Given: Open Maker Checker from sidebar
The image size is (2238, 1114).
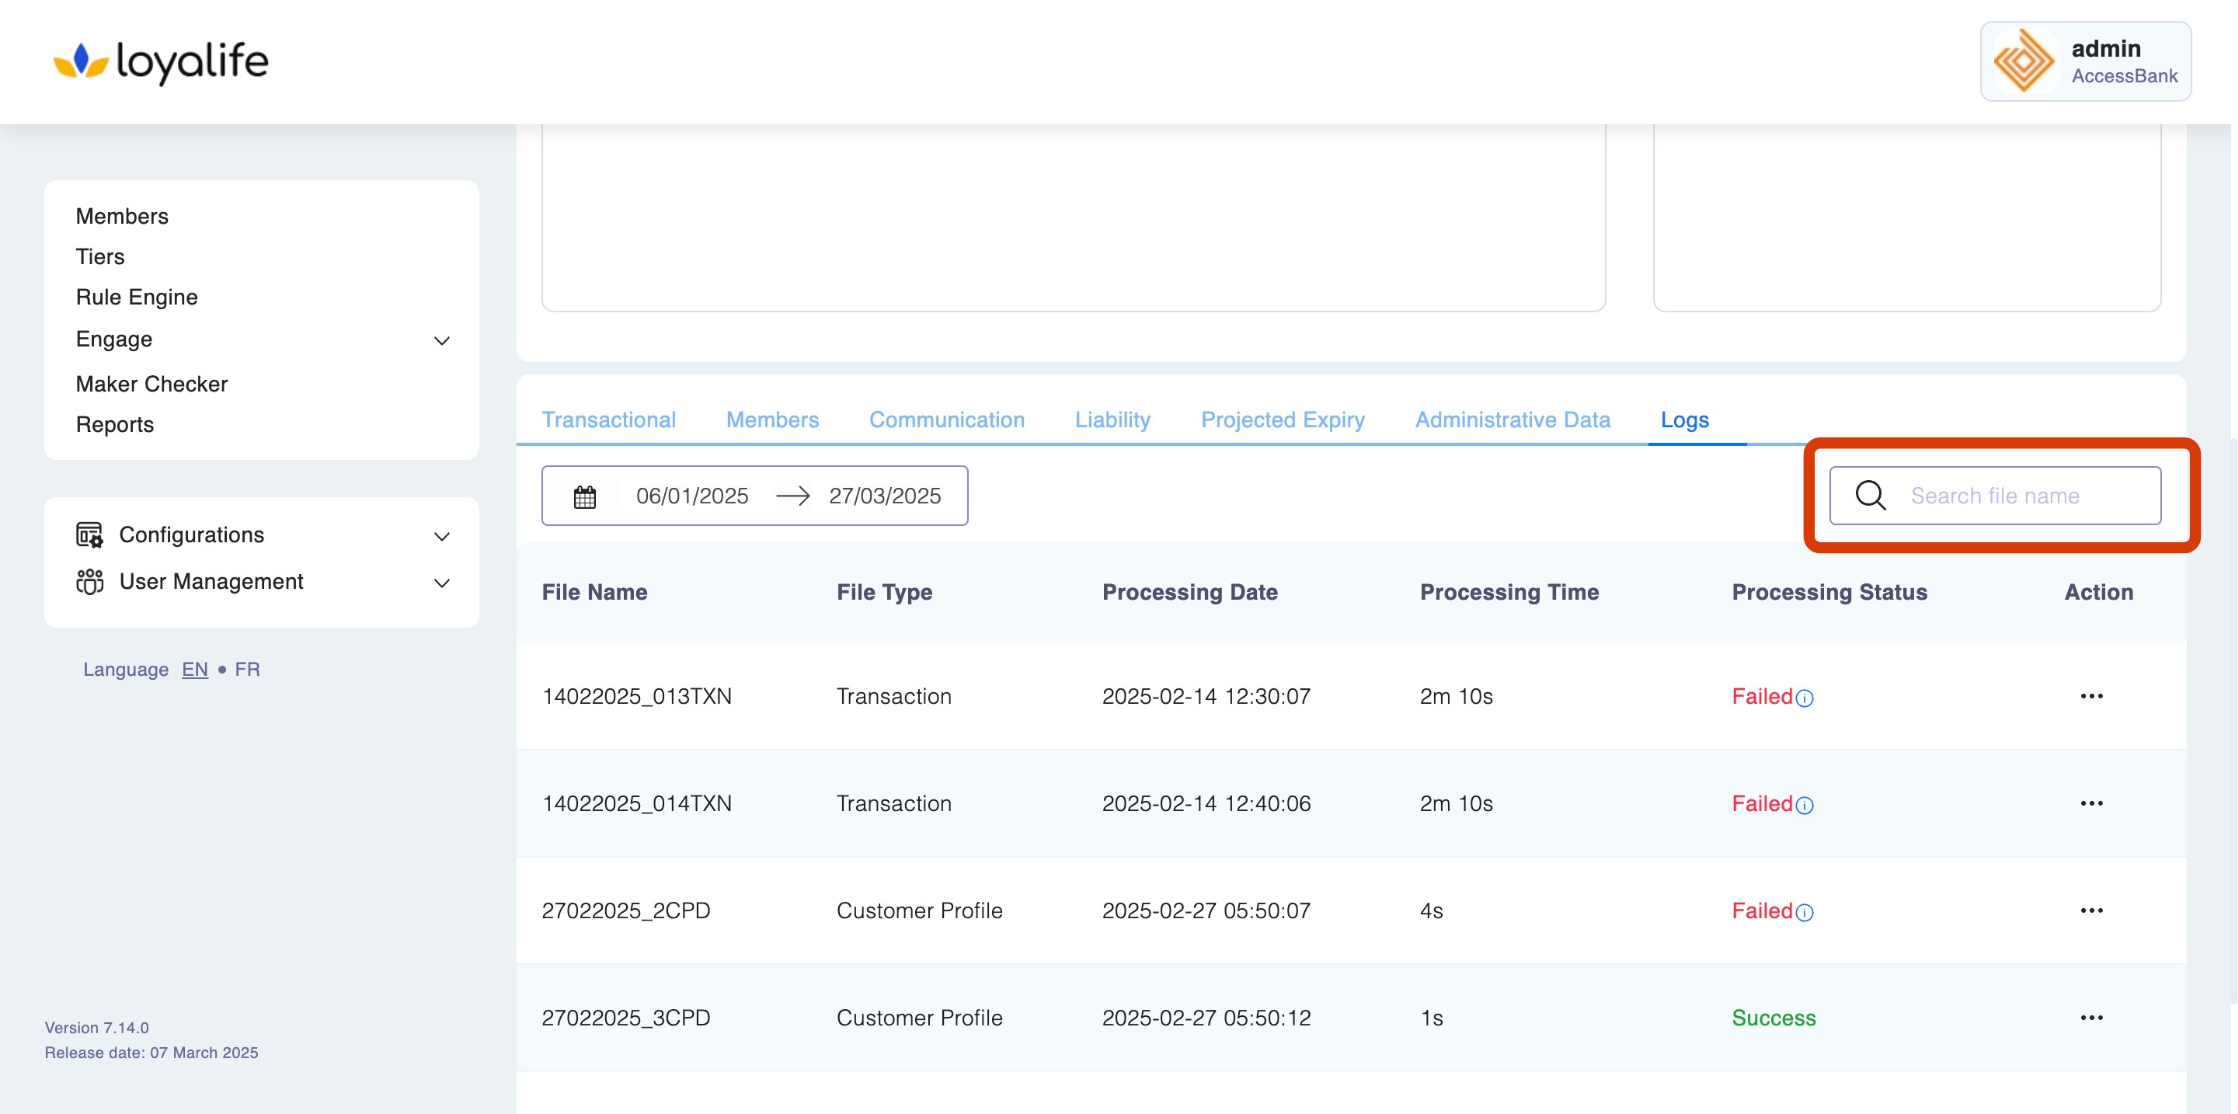Looking at the screenshot, I should pyautogui.click(x=152, y=384).
